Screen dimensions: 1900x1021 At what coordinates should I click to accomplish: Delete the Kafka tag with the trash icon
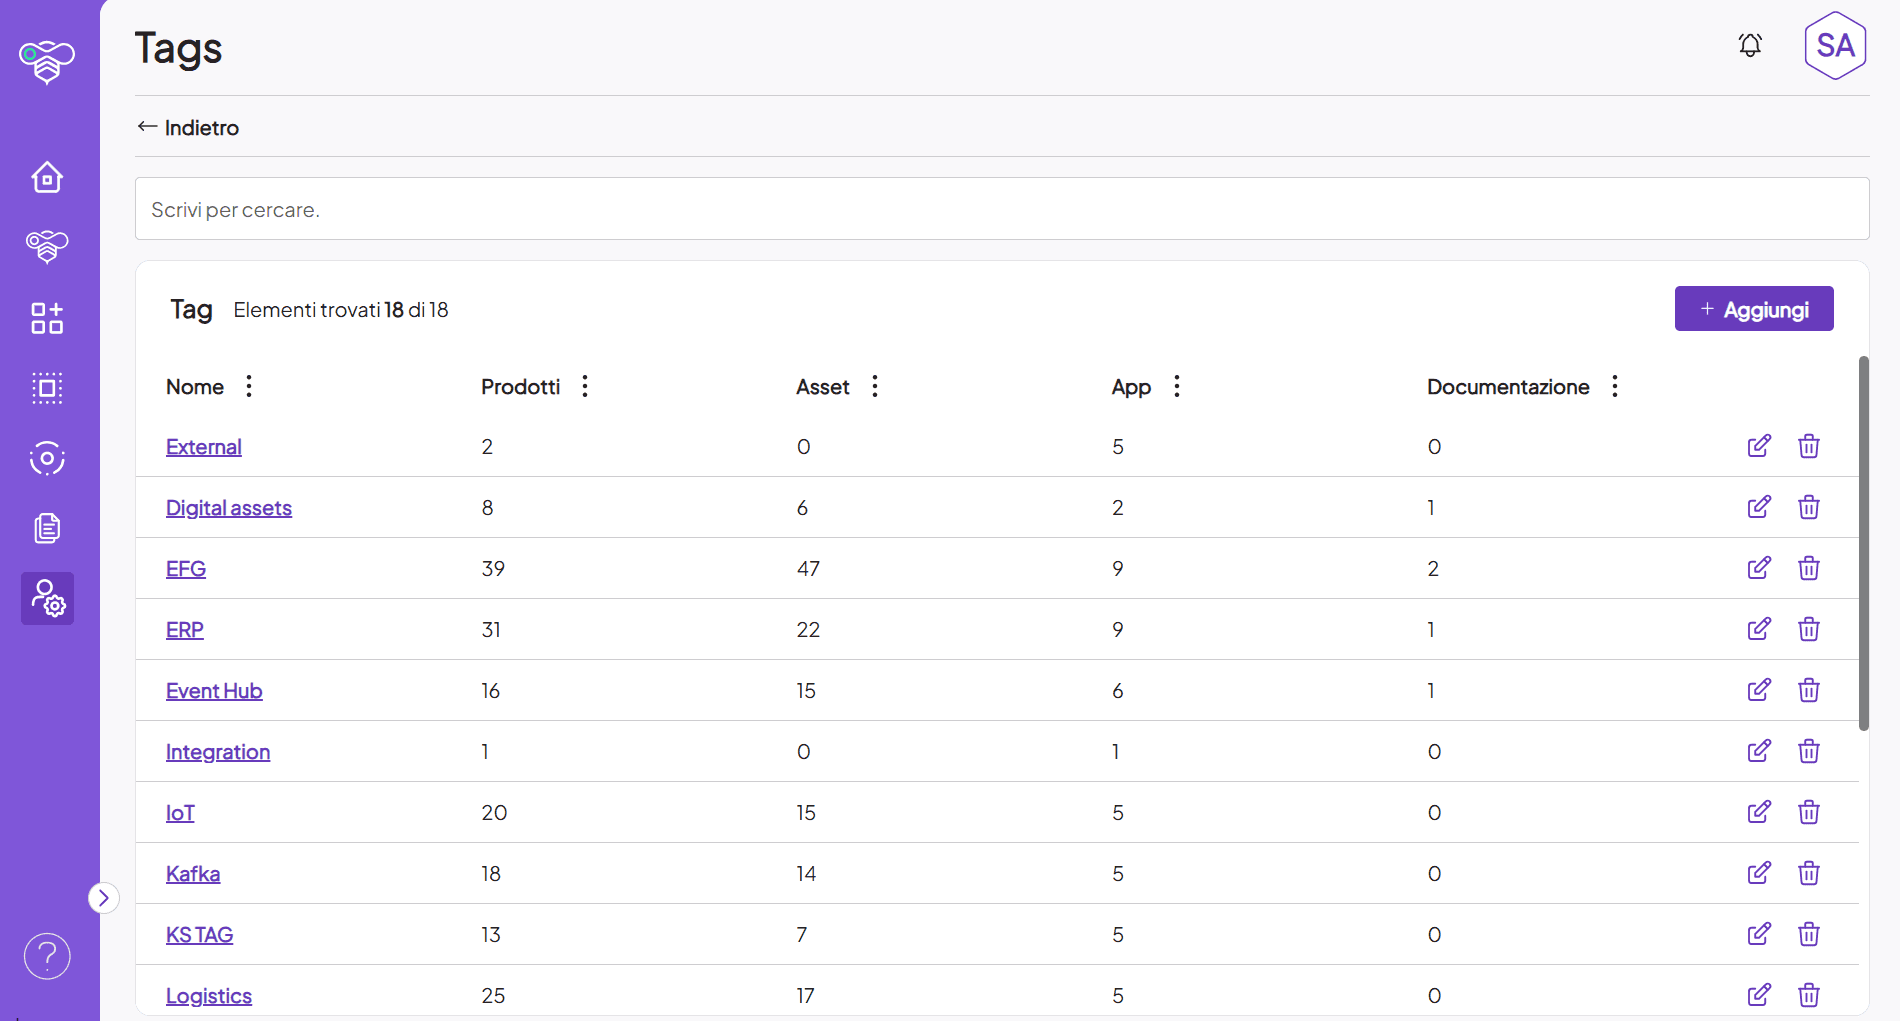coord(1808,873)
